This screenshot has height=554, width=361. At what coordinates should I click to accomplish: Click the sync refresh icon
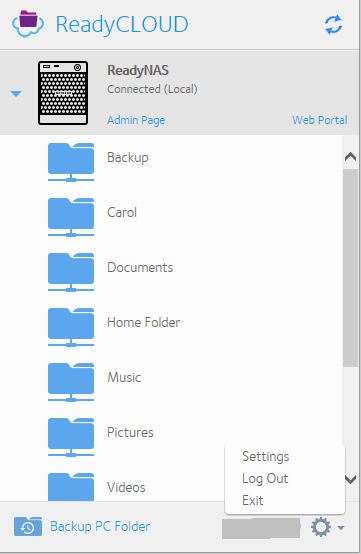pyautogui.click(x=333, y=25)
